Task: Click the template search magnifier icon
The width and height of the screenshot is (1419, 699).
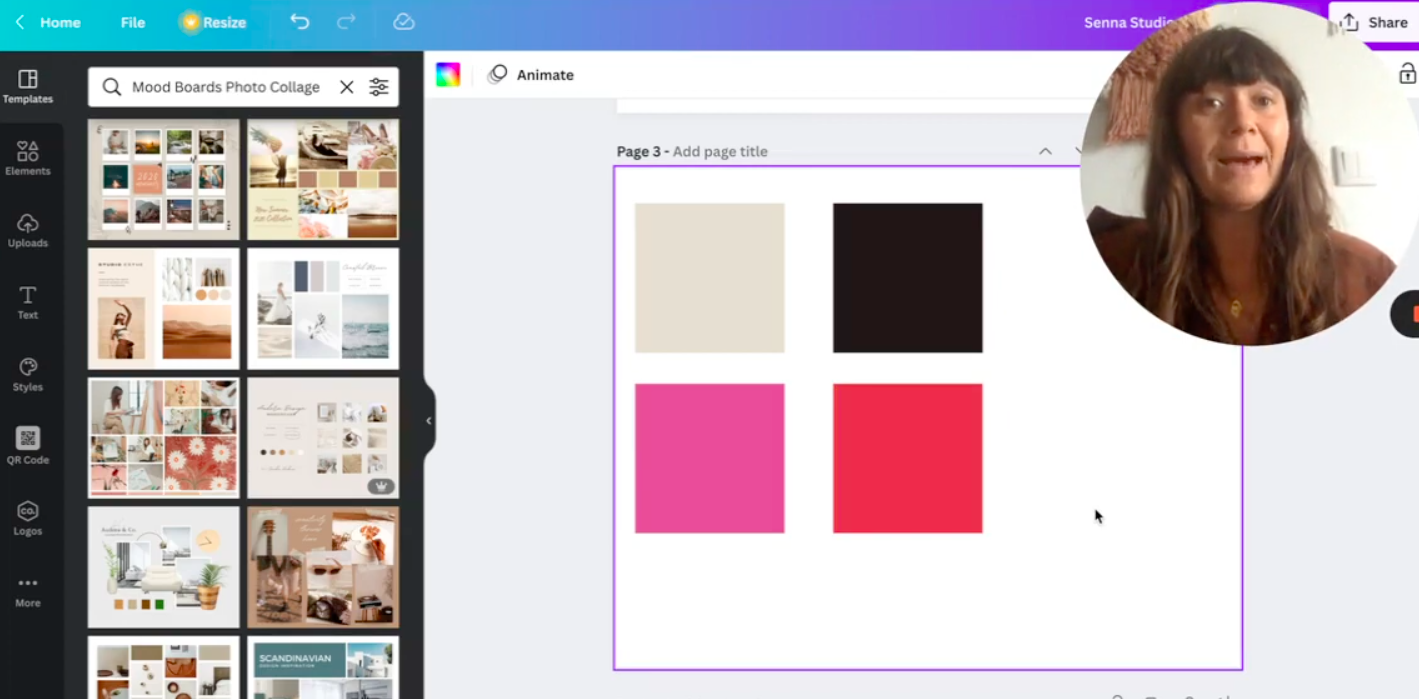Action: pyautogui.click(x=112, y=87)
